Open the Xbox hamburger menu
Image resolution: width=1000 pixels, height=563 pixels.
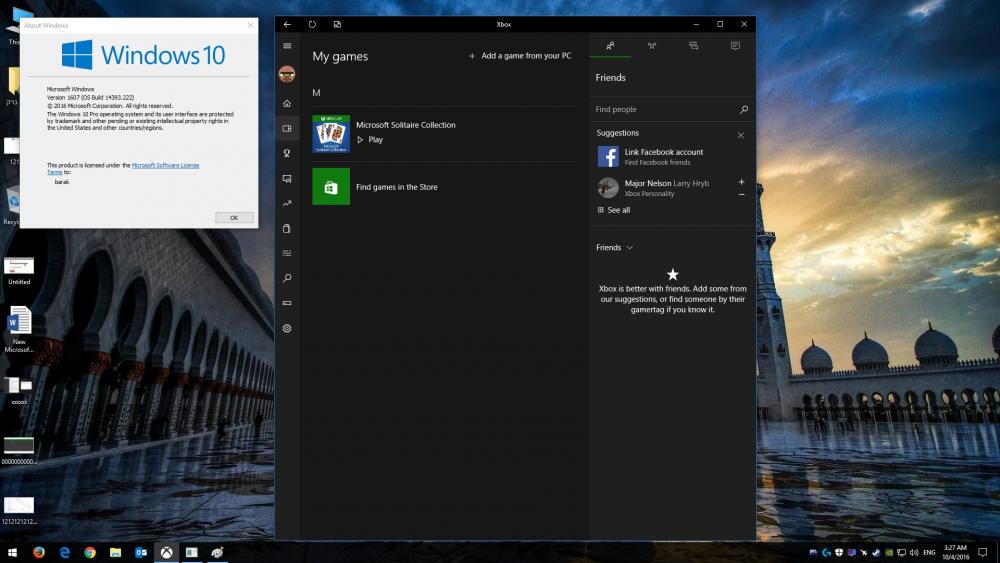click(287, 46)
